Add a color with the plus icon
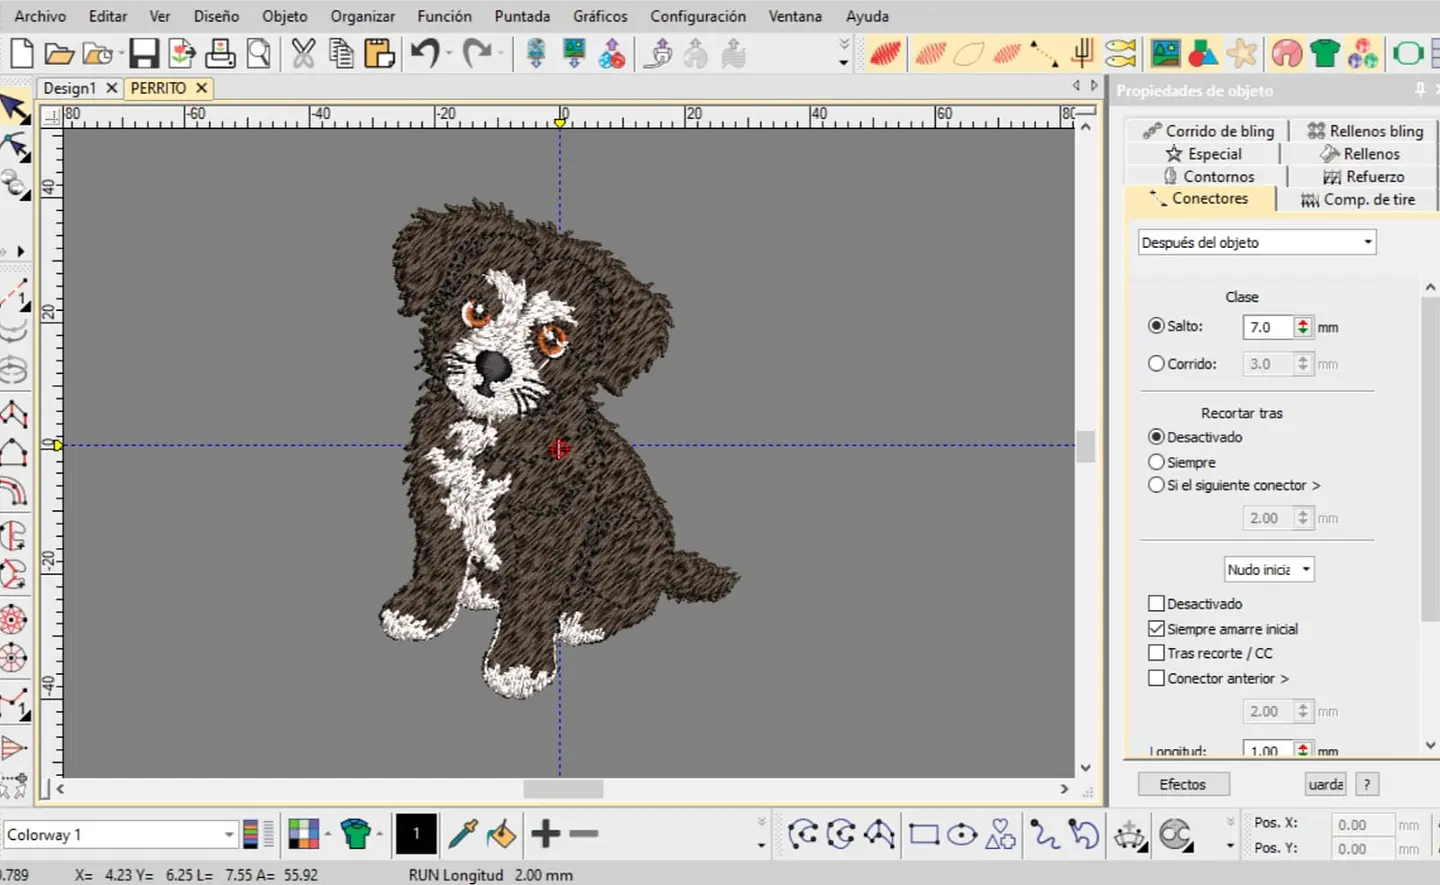Viewport: 1440px width, 885px height. [x=546, y=833]
